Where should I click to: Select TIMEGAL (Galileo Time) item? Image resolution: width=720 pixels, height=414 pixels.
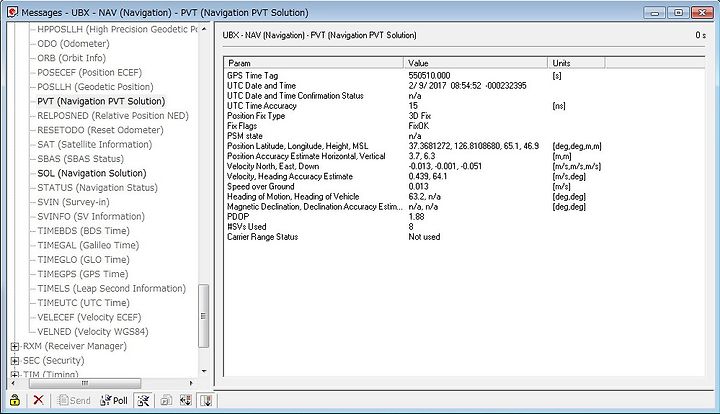[x=88, y=245]
